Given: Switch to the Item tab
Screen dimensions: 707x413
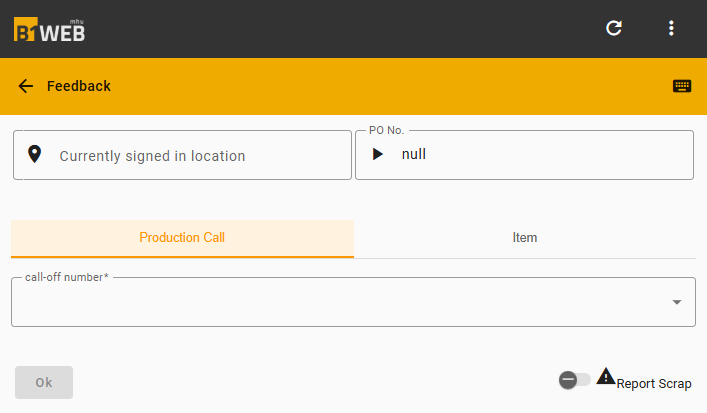Looking at the screenshot, I should (525, 238).
